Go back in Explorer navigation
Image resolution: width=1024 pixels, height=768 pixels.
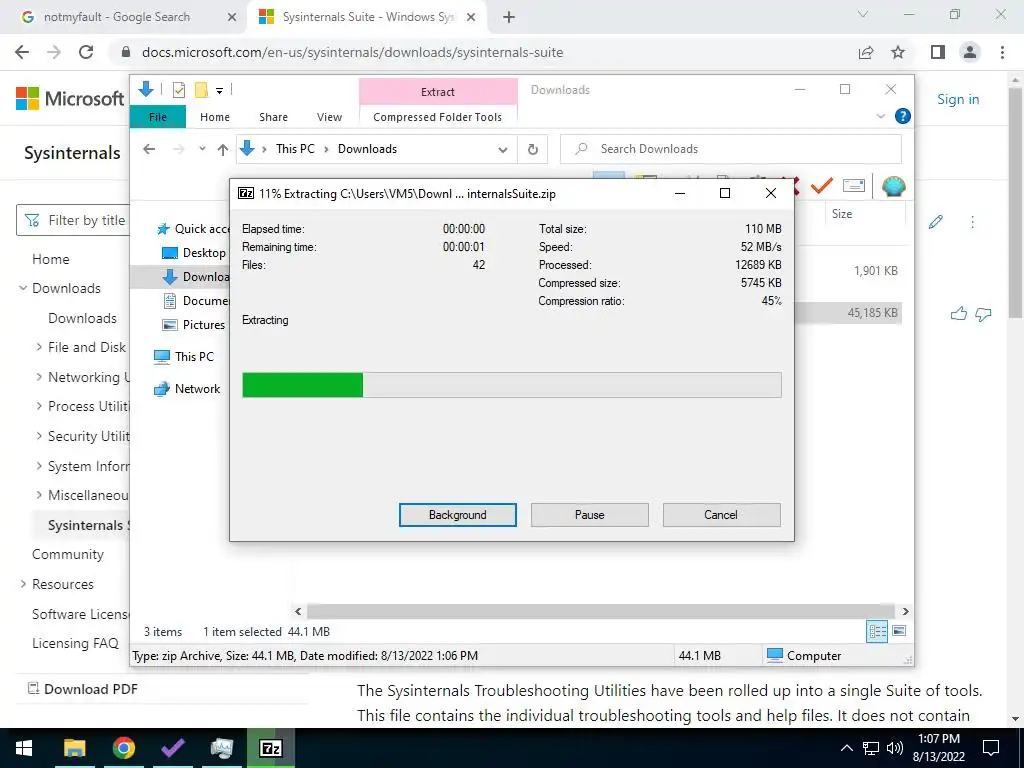149,149
